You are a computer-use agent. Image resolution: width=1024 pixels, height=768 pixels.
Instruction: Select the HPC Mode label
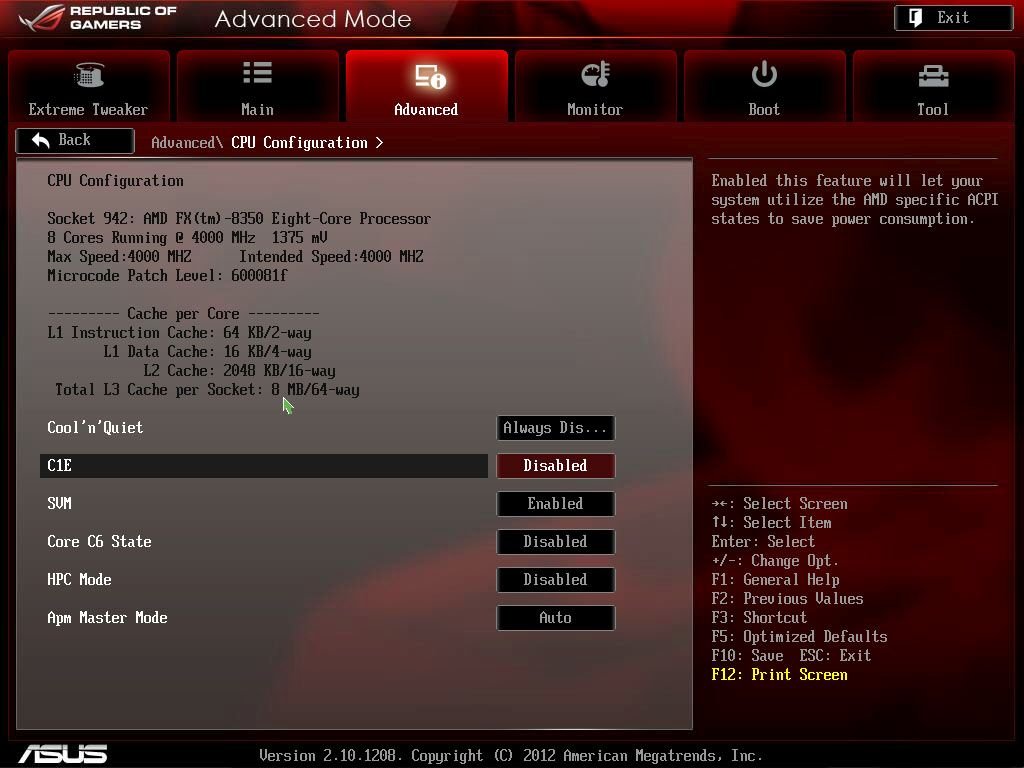click(x=79, y=579)
